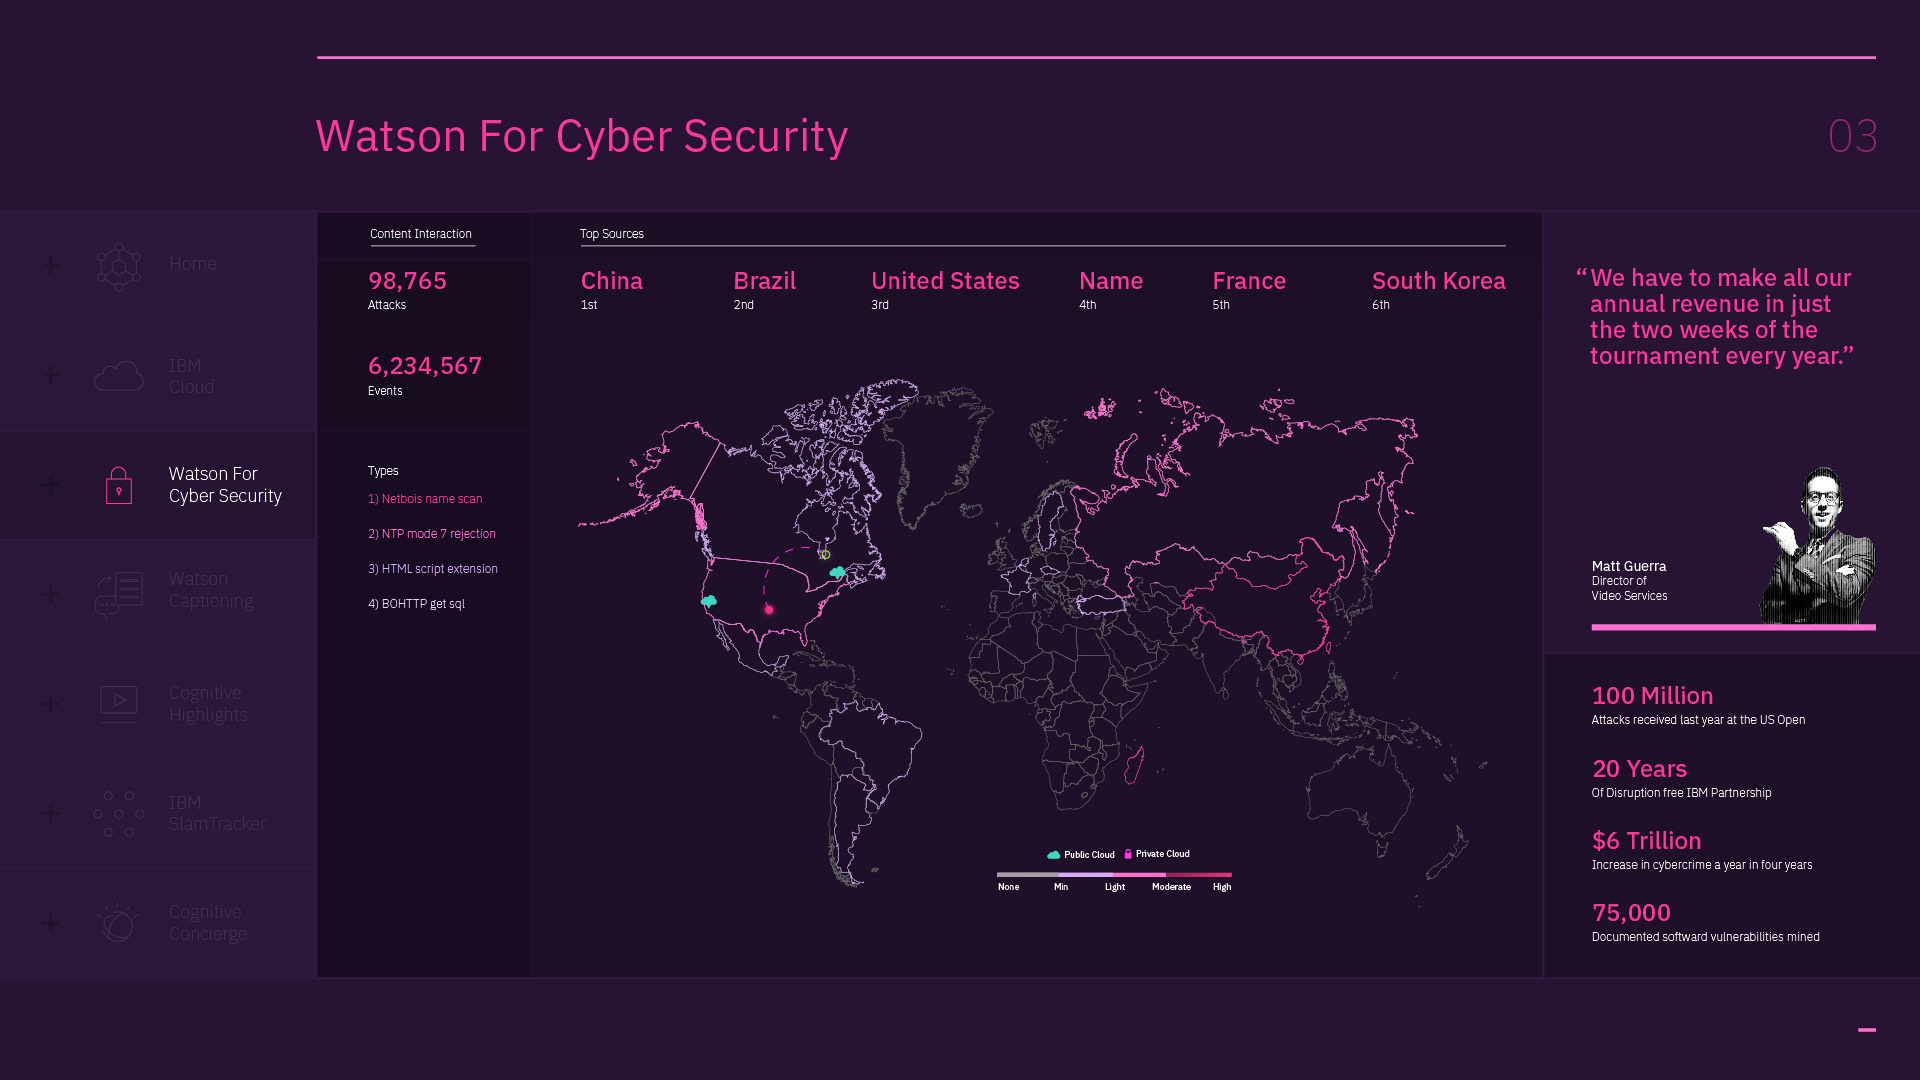Click the pink attack marker in the US

(x=769, y=609)
